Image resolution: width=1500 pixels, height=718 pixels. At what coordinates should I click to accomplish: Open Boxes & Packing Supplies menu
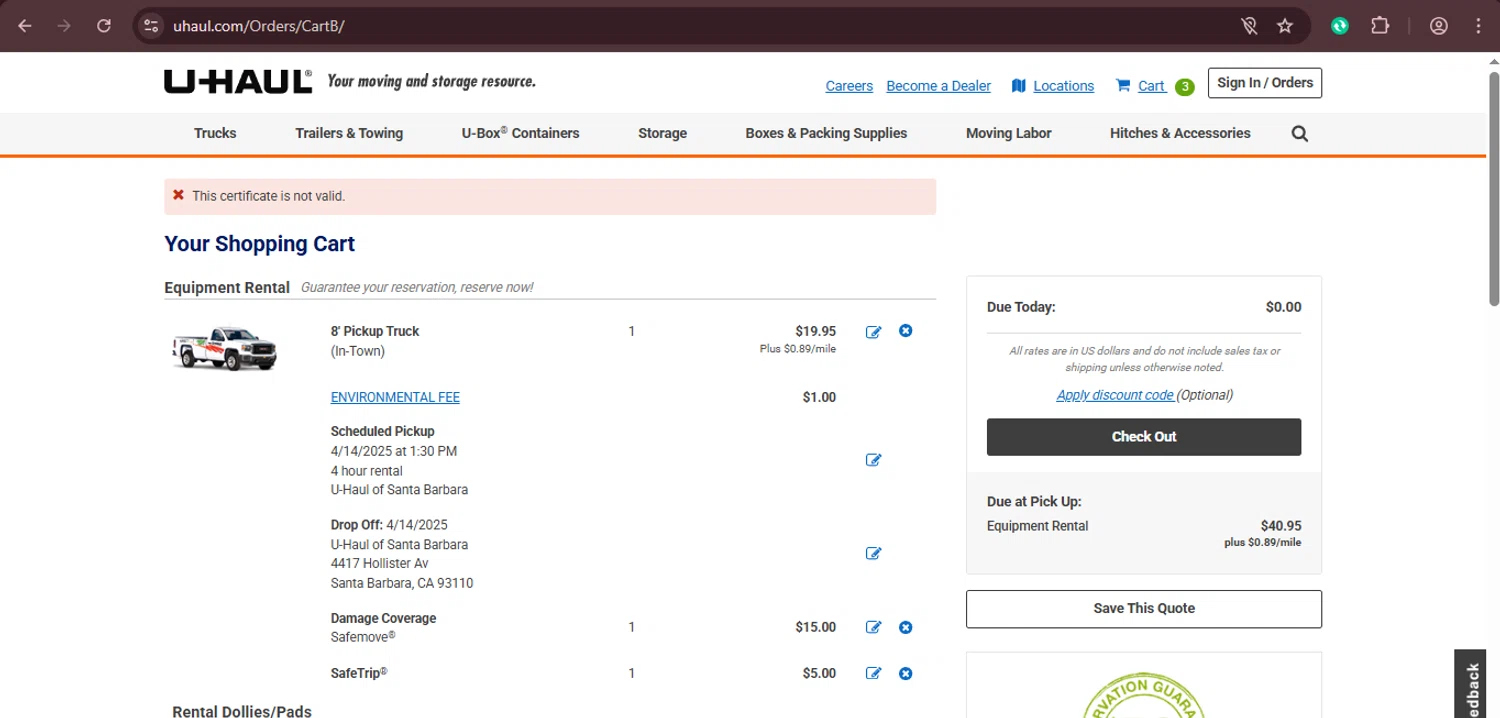tap(826, 133)
